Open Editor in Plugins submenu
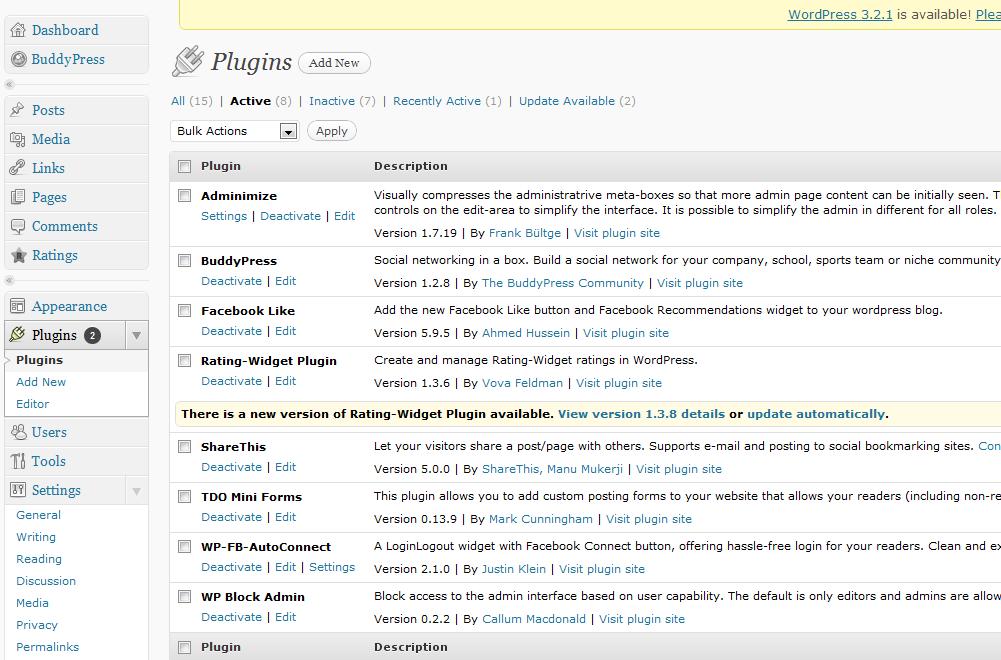This screenshot has height=660, width=1001. 33,404
